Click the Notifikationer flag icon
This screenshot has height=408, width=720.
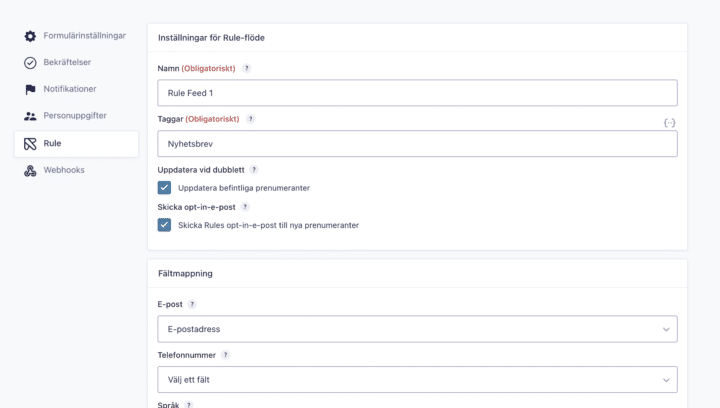click(30, 90)
